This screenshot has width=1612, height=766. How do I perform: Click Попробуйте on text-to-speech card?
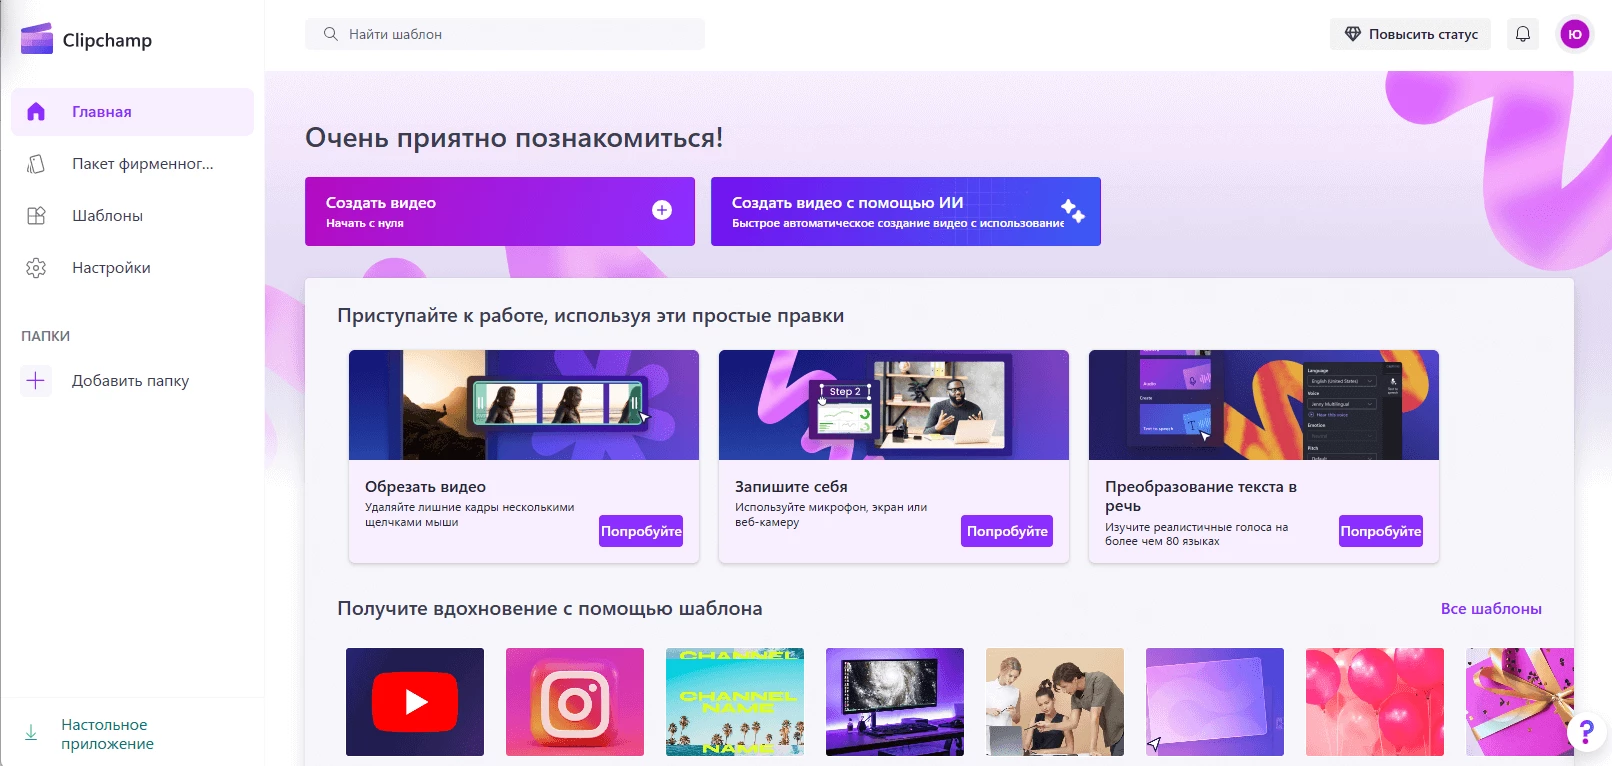[x=1381, y=531]
